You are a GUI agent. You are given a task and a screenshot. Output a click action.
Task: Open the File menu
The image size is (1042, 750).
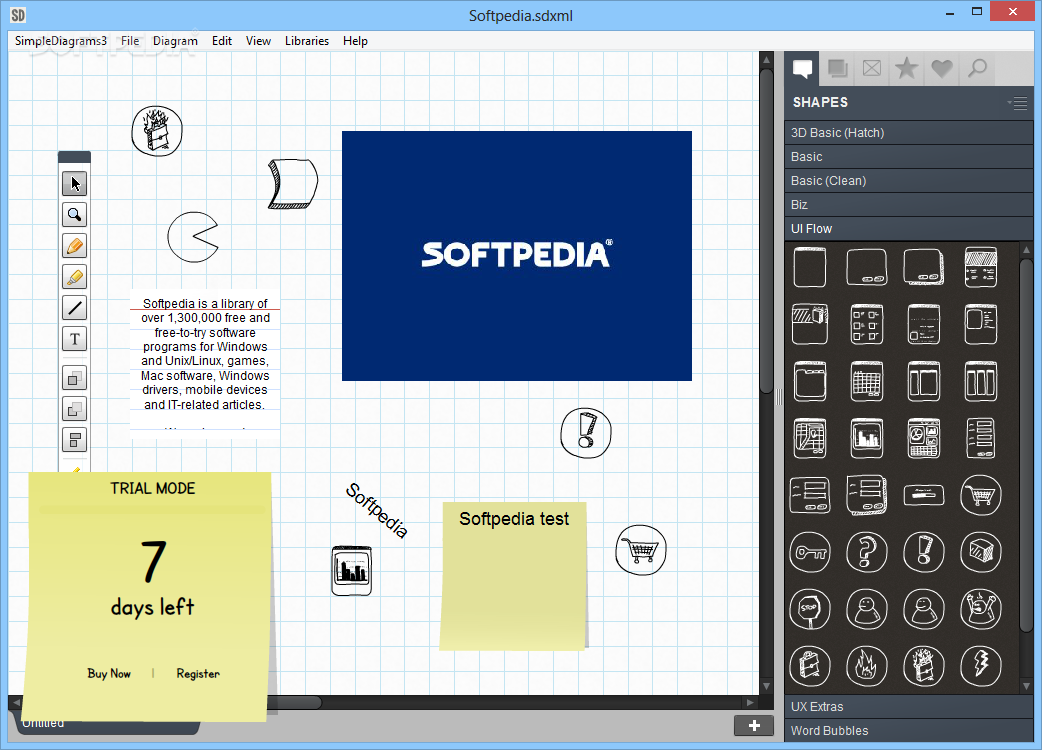(x=130, y=41)
